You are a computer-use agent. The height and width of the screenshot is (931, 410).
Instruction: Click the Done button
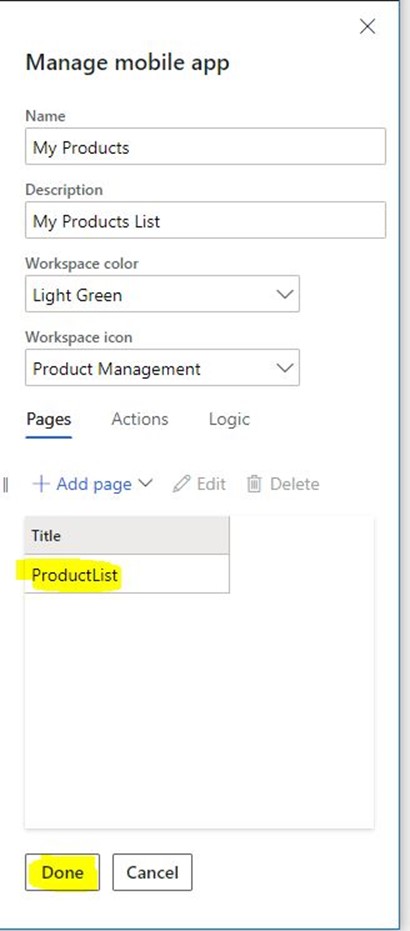click(x=62, y=872)
